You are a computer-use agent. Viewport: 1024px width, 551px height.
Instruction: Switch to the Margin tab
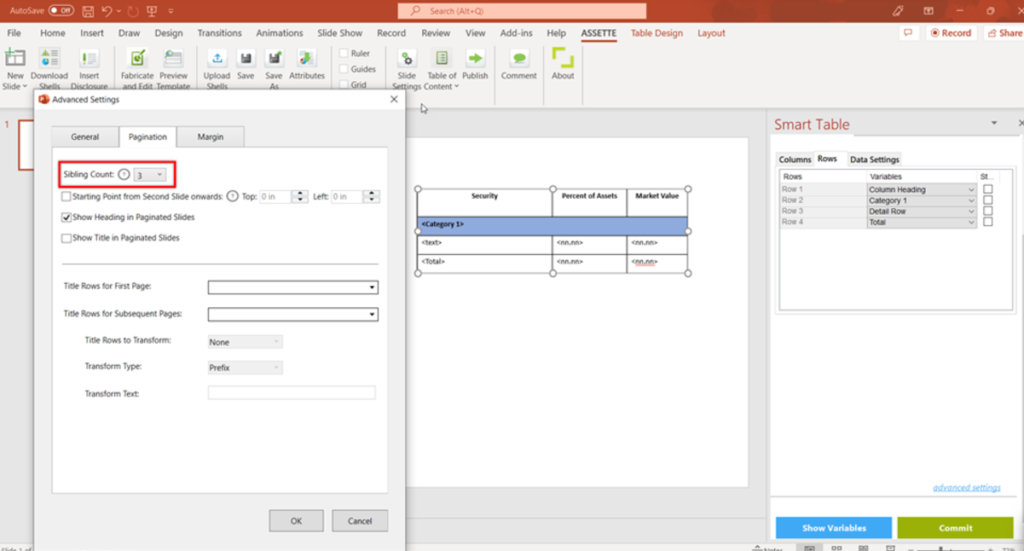(210, 136)
